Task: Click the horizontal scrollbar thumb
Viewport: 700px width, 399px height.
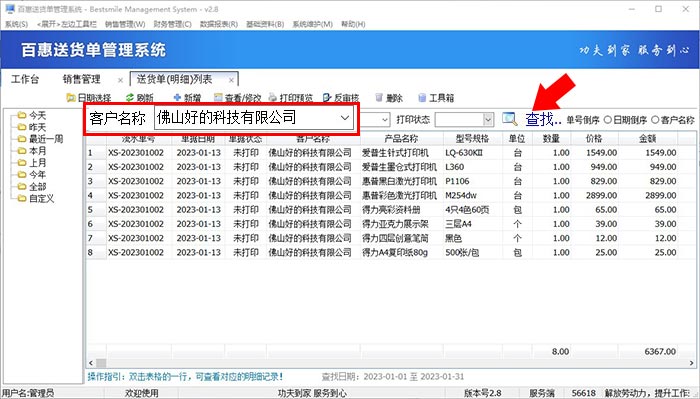Action: pyautogui.click(x=101, y=363)
